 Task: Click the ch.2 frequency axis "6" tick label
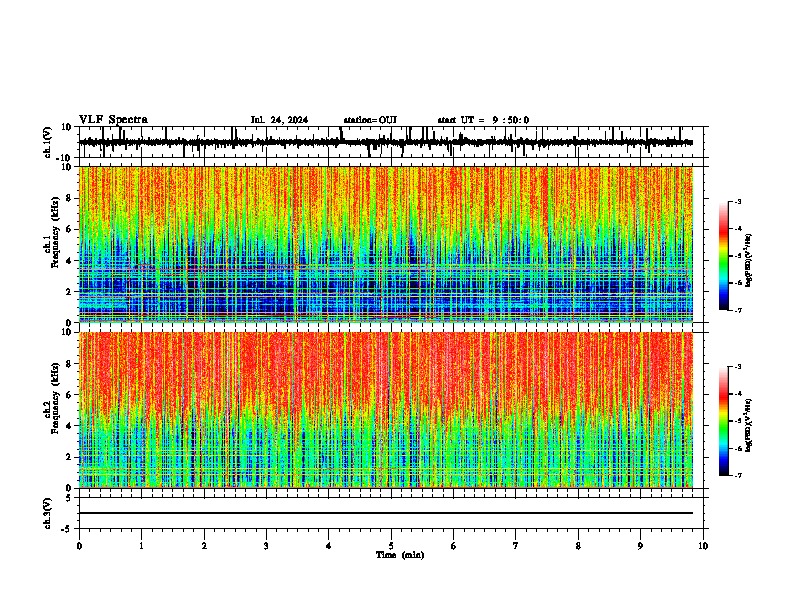click(x=71, y=394)
